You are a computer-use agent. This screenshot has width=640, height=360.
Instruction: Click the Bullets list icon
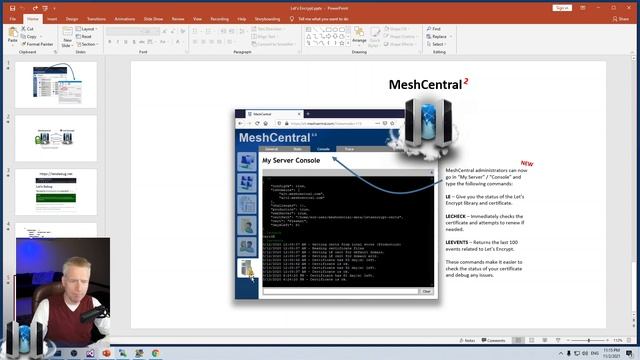(196, 31)
